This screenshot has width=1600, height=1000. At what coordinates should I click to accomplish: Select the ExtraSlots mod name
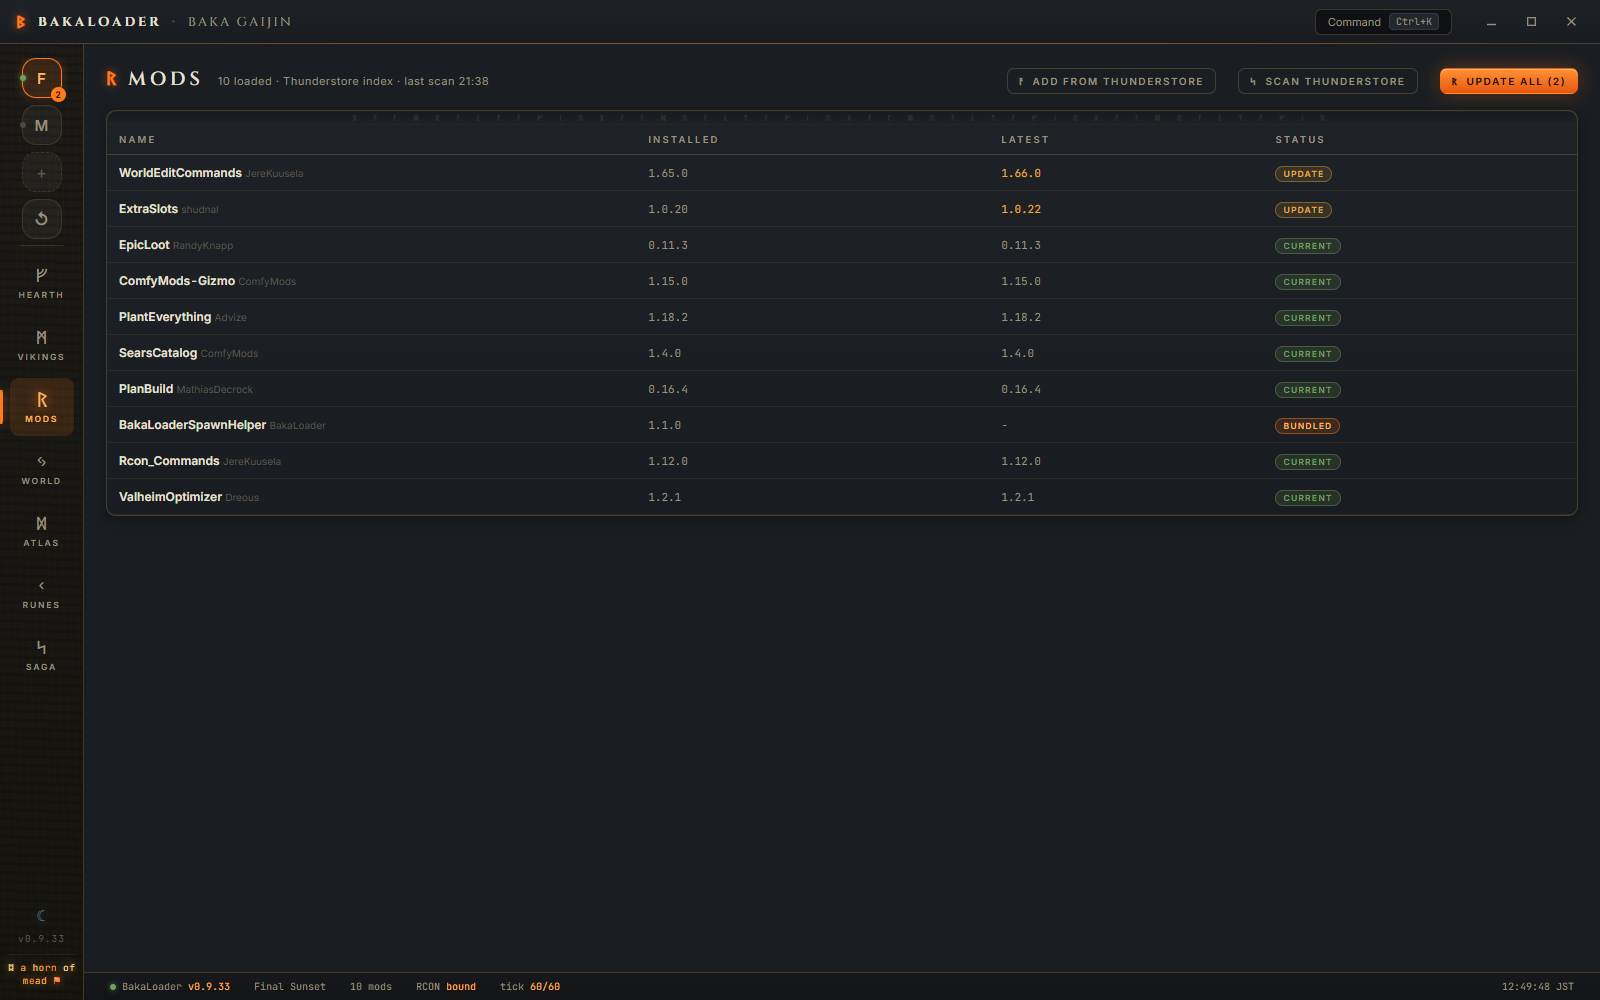click(148, 209)
